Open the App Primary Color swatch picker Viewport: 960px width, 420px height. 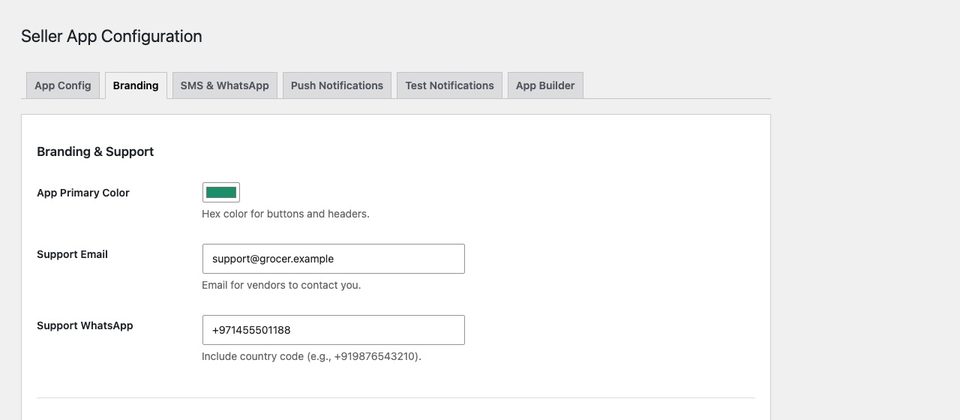click(x=221, y=192)
